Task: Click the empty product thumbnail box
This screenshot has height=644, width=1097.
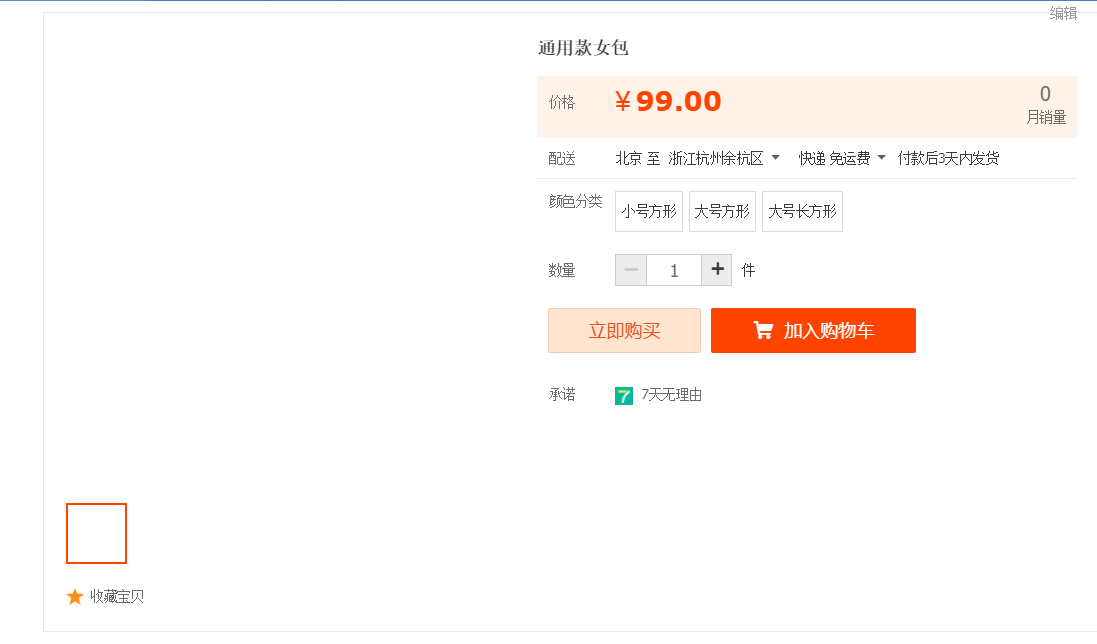Action: tap(96, 533)
